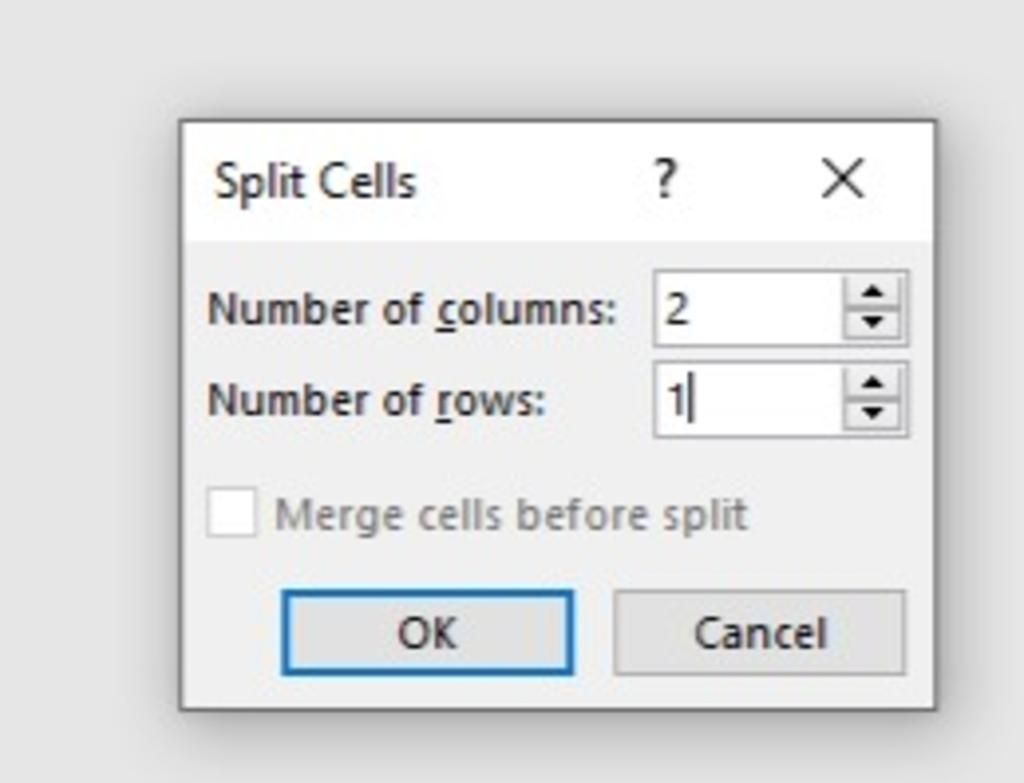Decrease number of columns with down arrow
Screen dimensions: 1024x783
(x=872, y=322)
